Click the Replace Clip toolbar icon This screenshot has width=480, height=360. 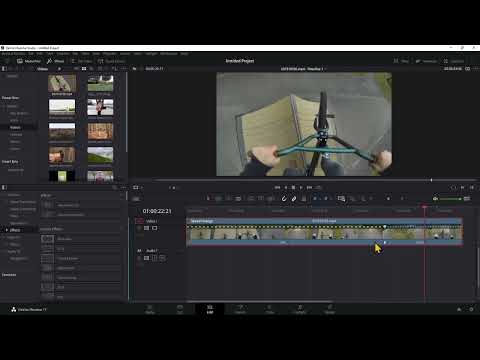[270, 198]
